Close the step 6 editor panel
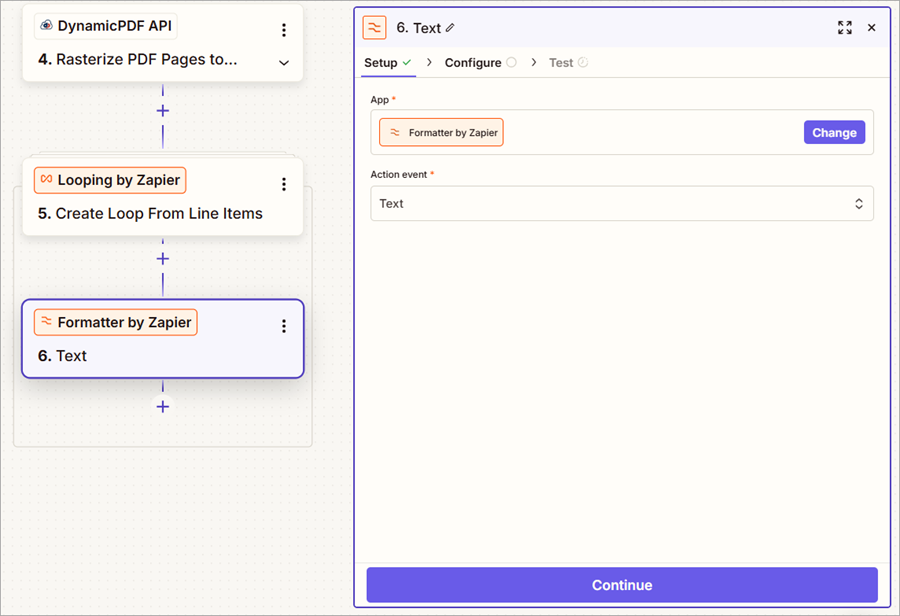 click(x=871, y=28)
